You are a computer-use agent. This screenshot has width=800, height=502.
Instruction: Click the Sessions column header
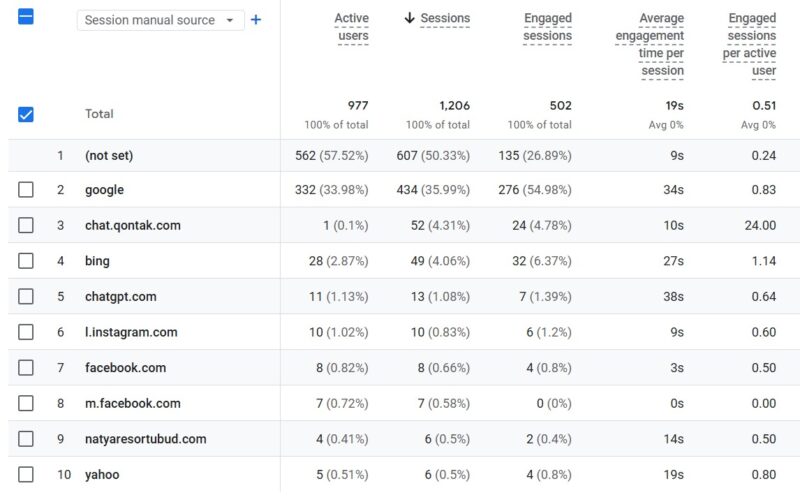point(445,18)
